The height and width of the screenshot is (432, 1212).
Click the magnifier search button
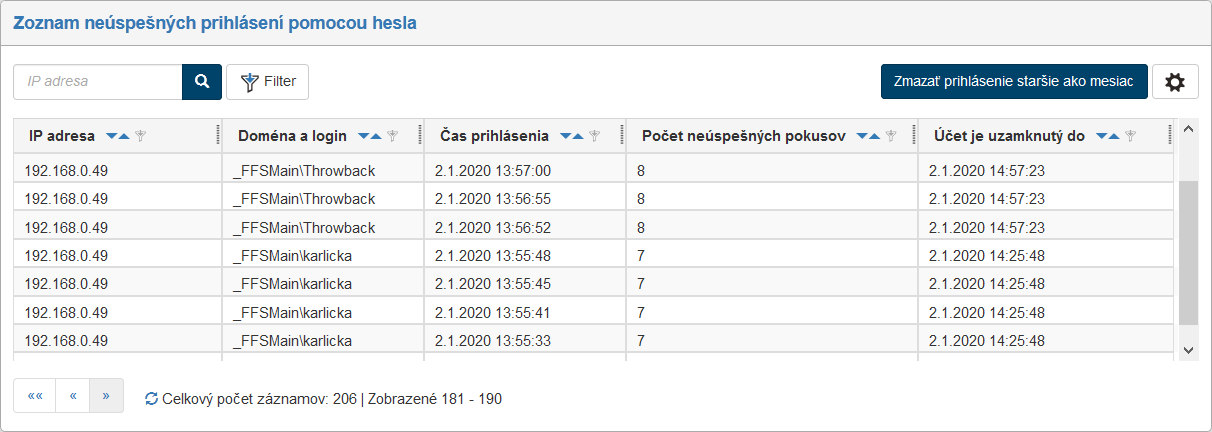coord(201,82)
